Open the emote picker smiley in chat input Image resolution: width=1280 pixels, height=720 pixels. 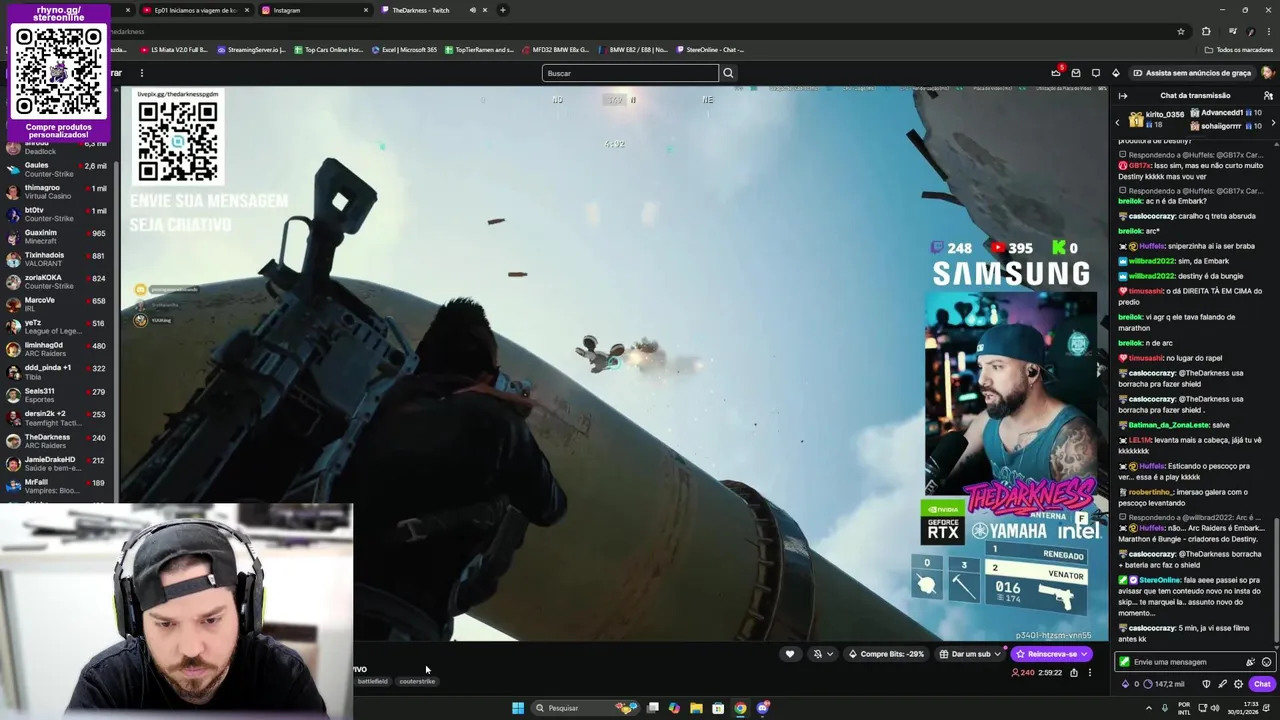click(1267, 662)
